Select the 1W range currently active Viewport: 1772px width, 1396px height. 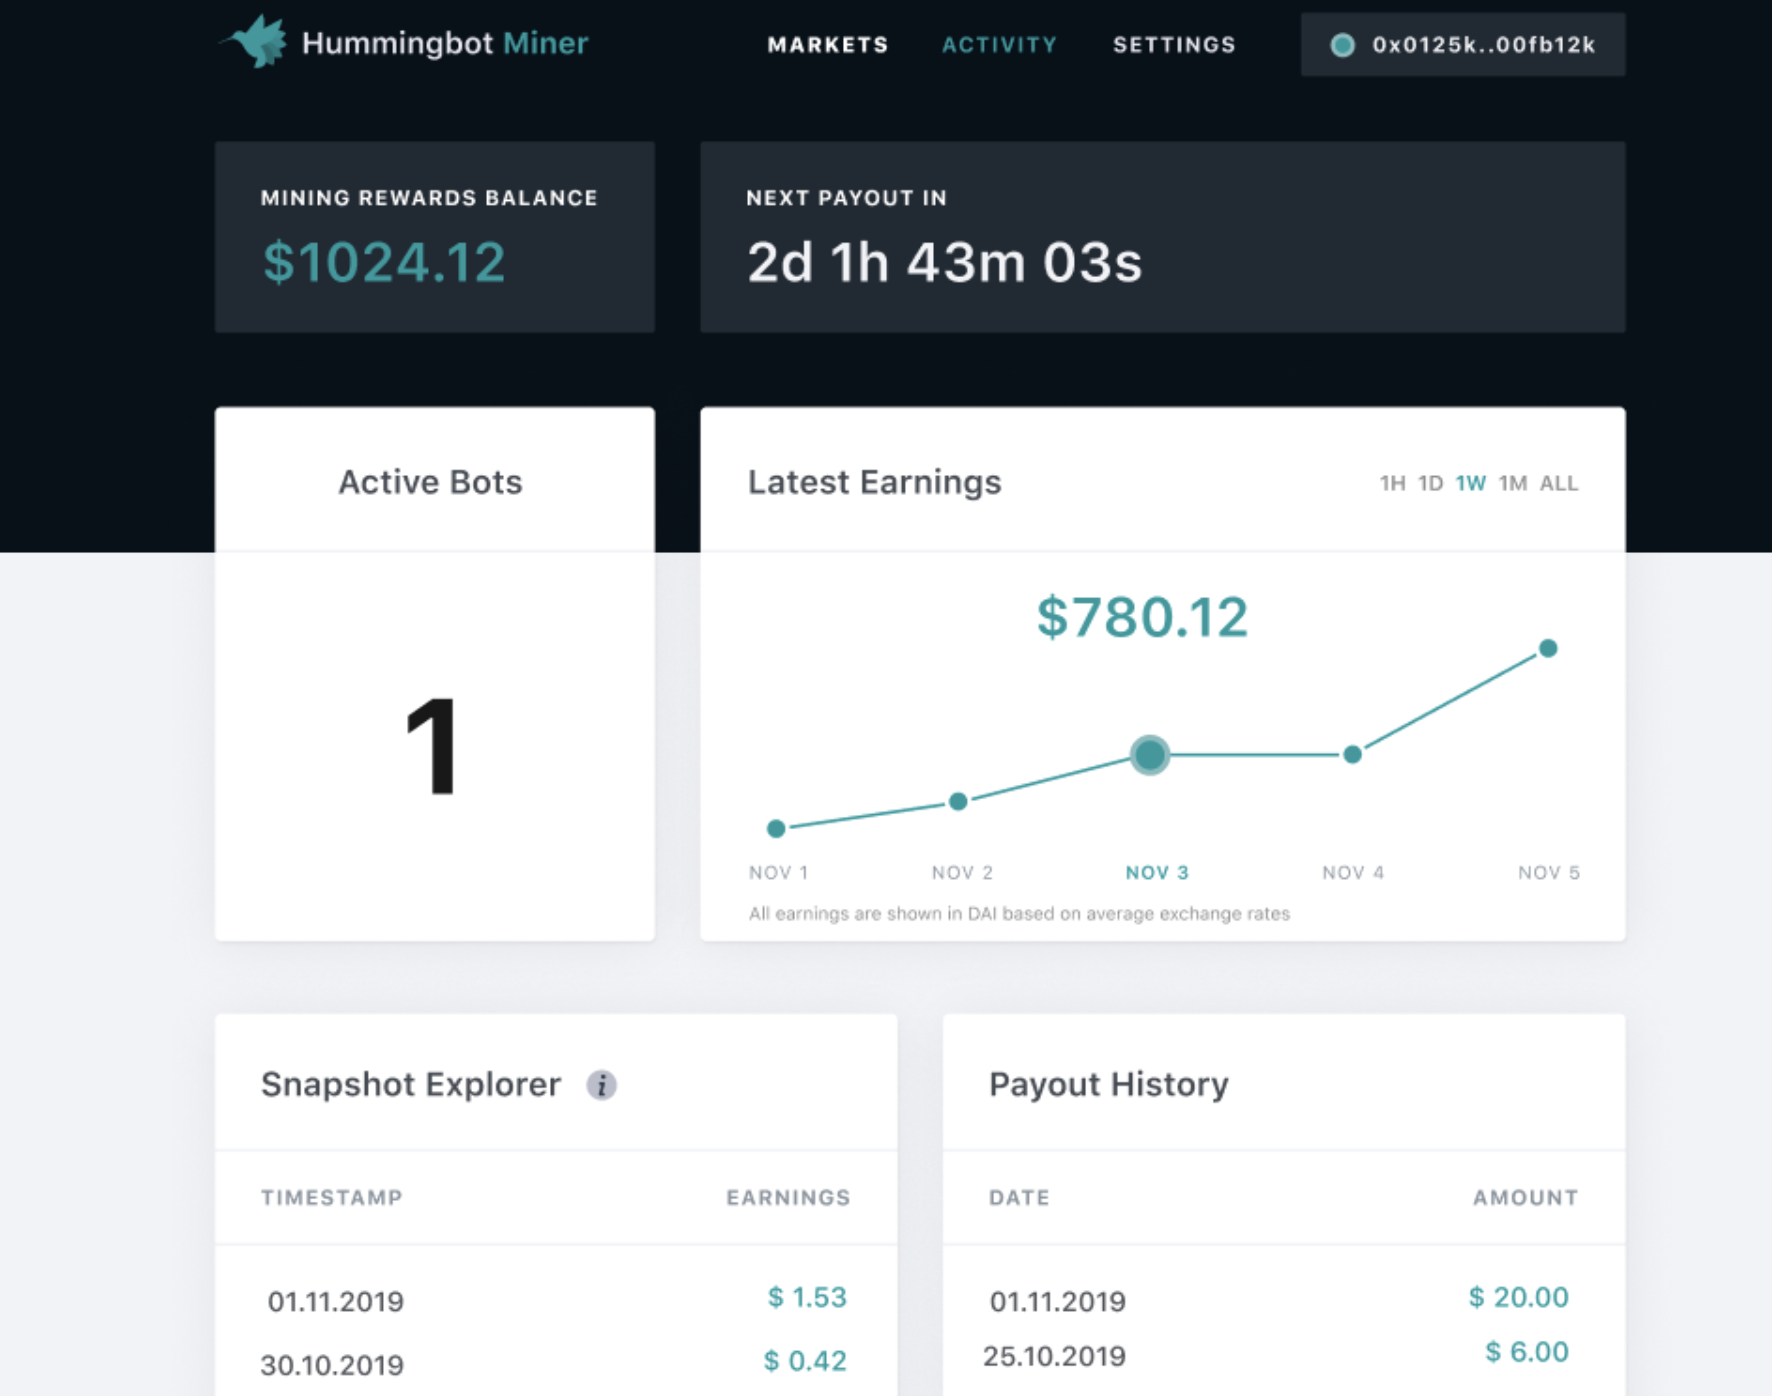point(1471,483)
